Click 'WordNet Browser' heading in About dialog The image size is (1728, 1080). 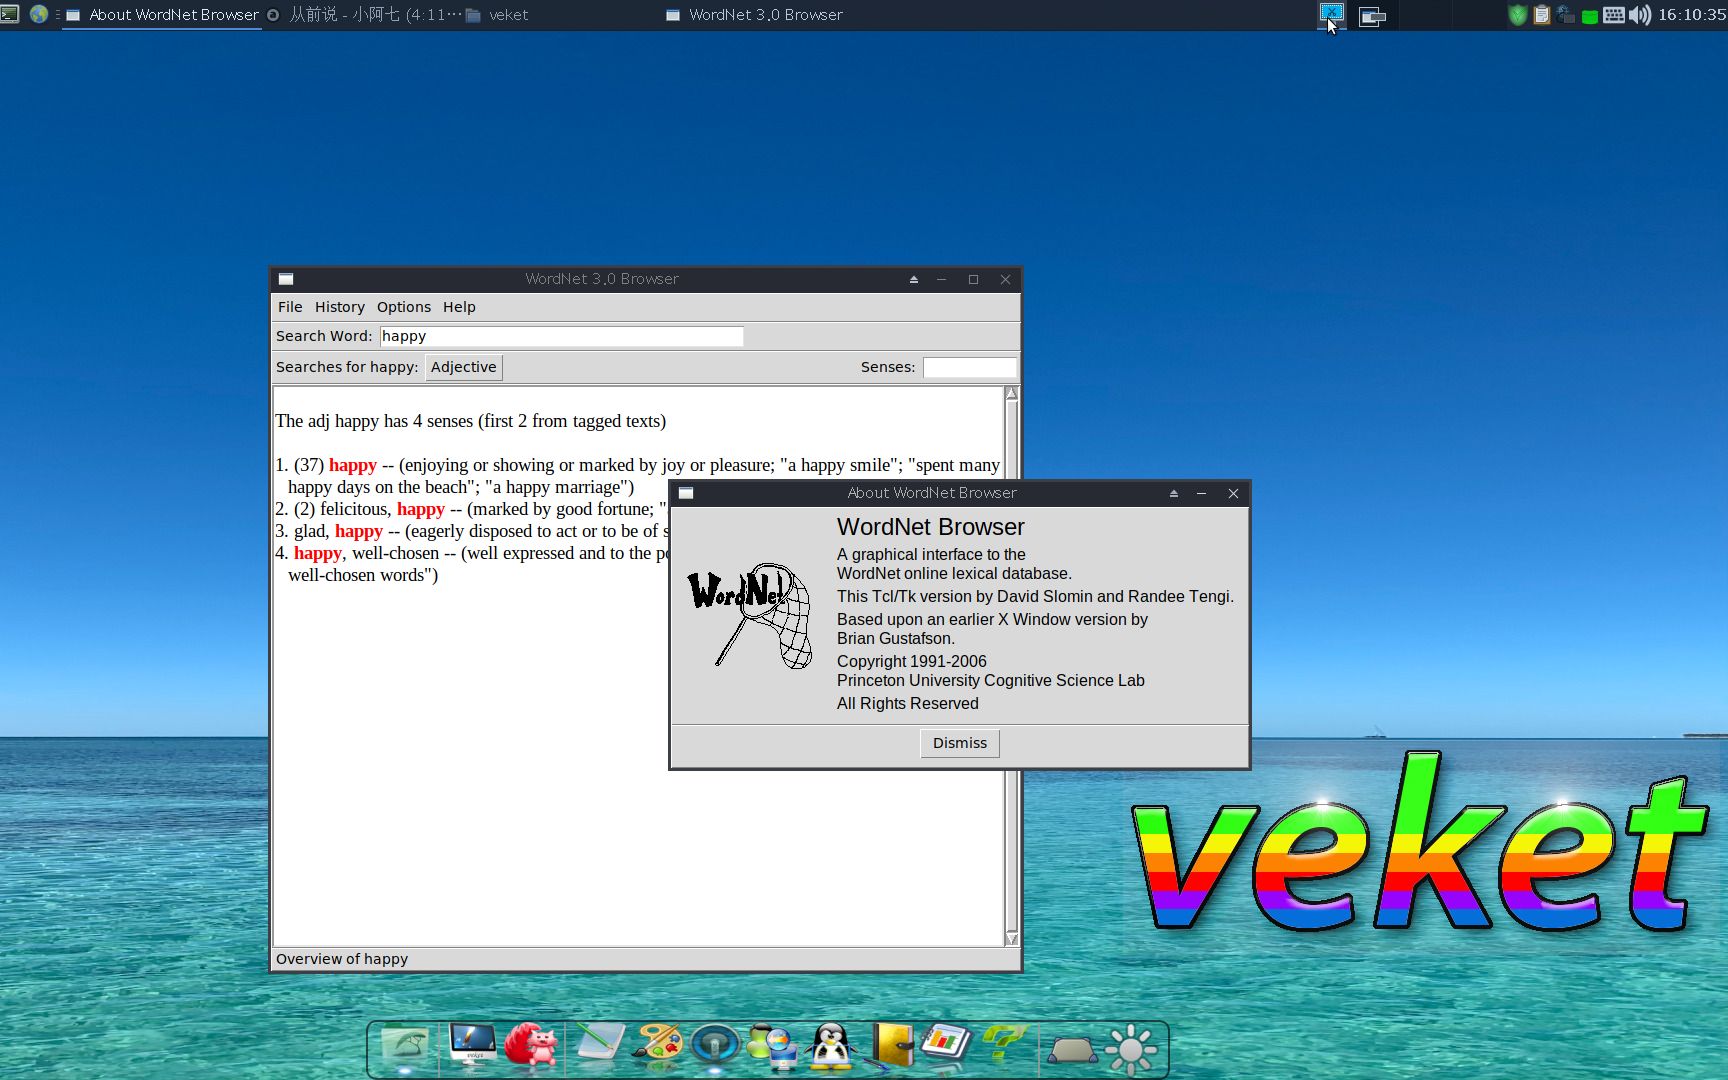930,527
